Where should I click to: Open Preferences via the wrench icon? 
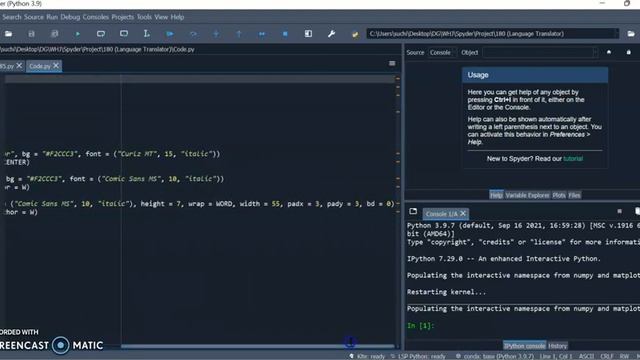pyautogui.click(x=331, y=34)
